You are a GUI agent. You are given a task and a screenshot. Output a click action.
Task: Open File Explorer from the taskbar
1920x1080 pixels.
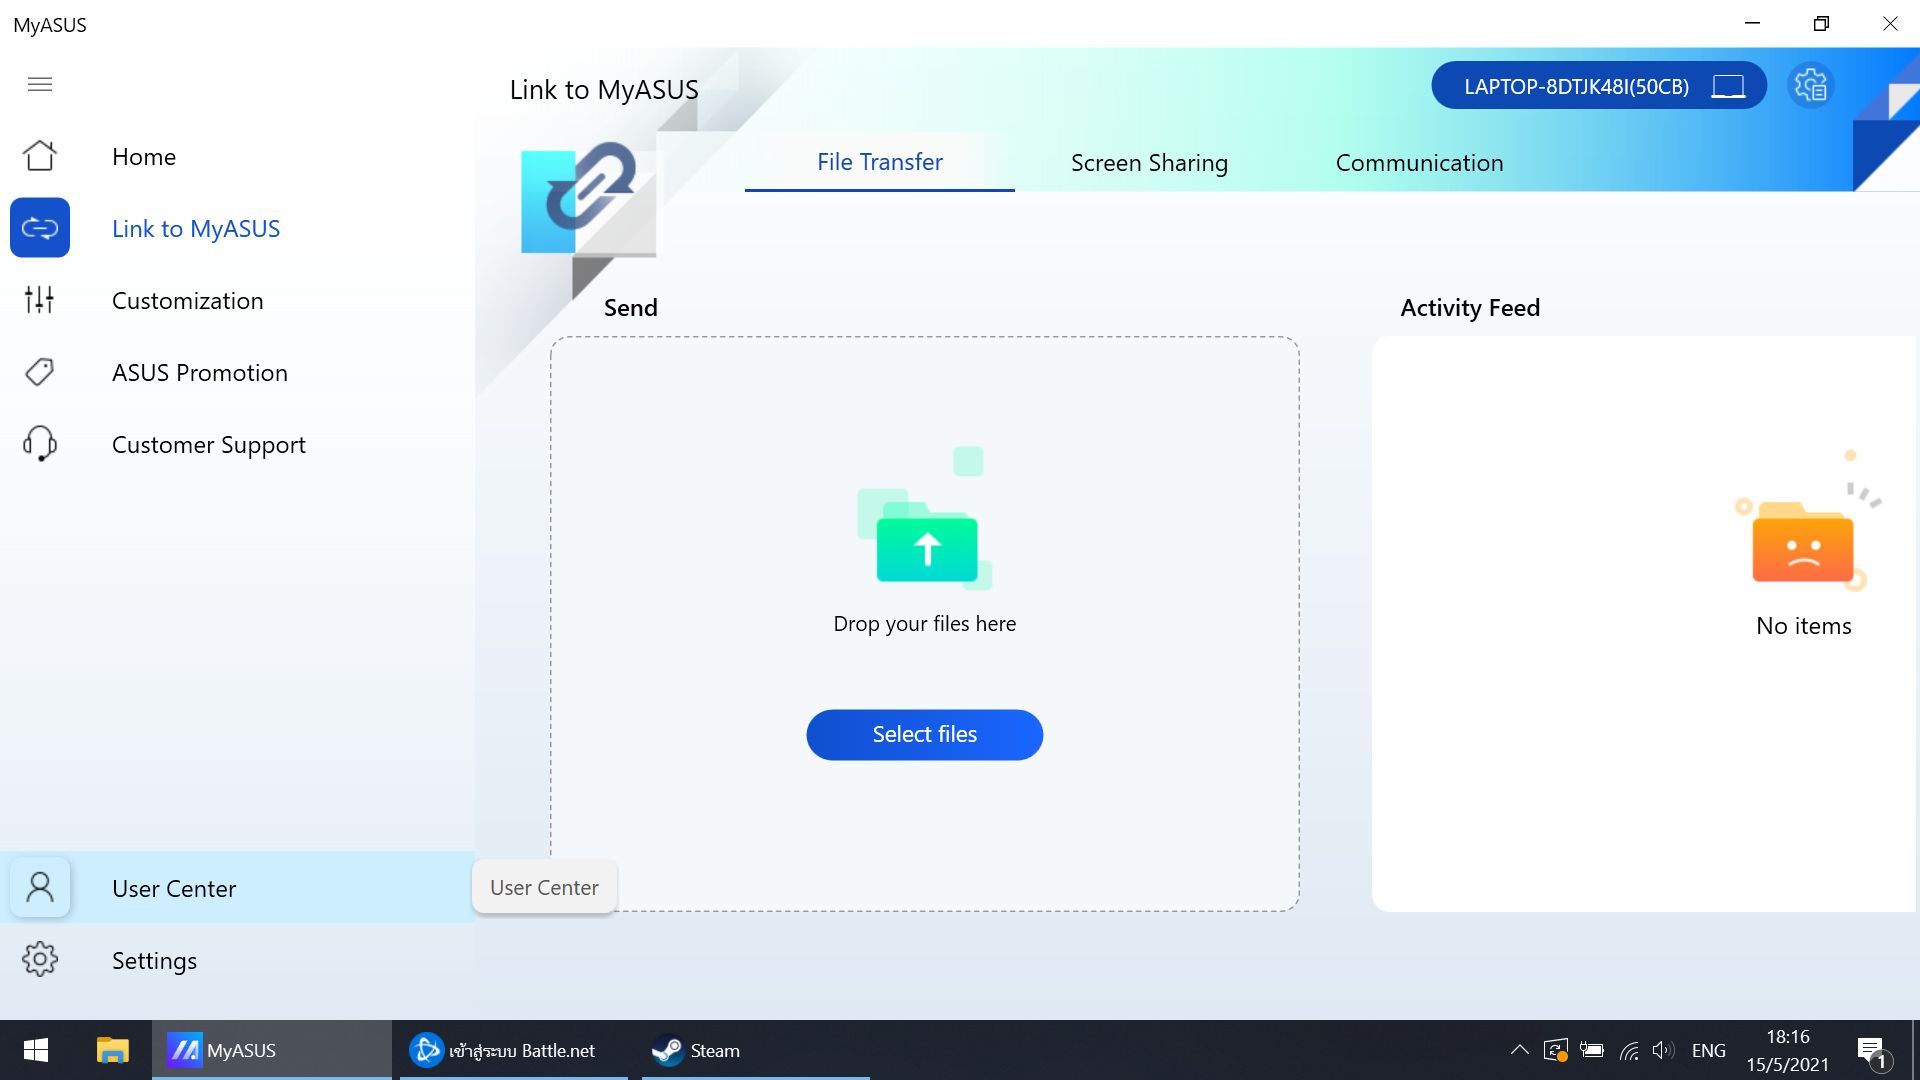[113, 1050]
